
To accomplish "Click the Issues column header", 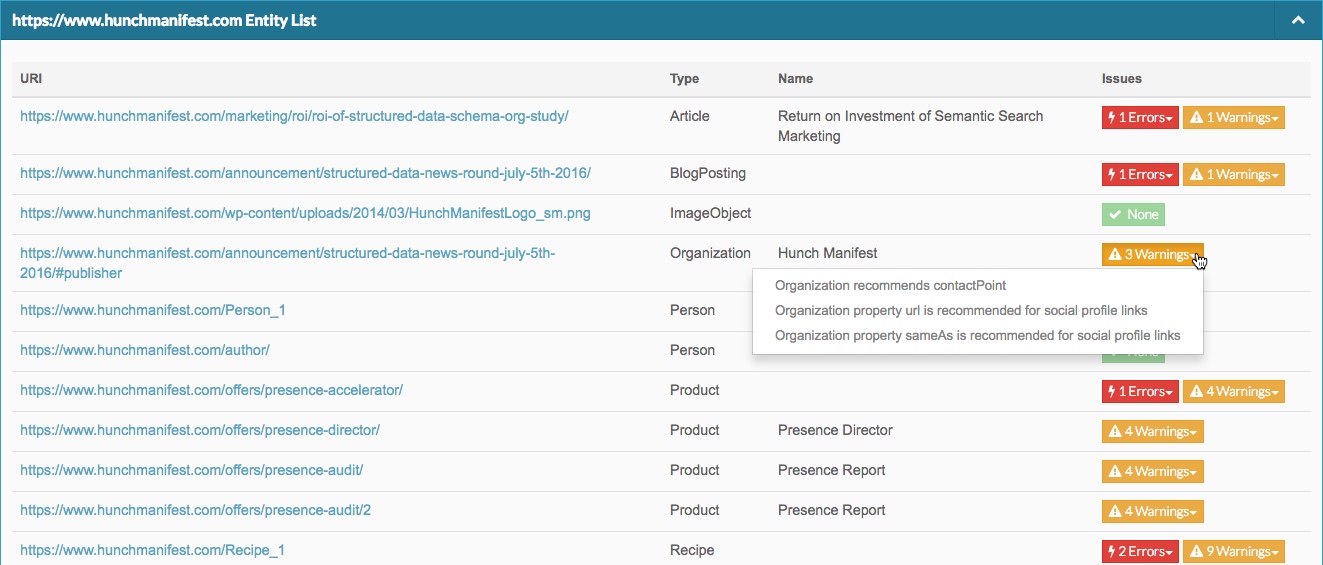I will [x=1121, y=78].
